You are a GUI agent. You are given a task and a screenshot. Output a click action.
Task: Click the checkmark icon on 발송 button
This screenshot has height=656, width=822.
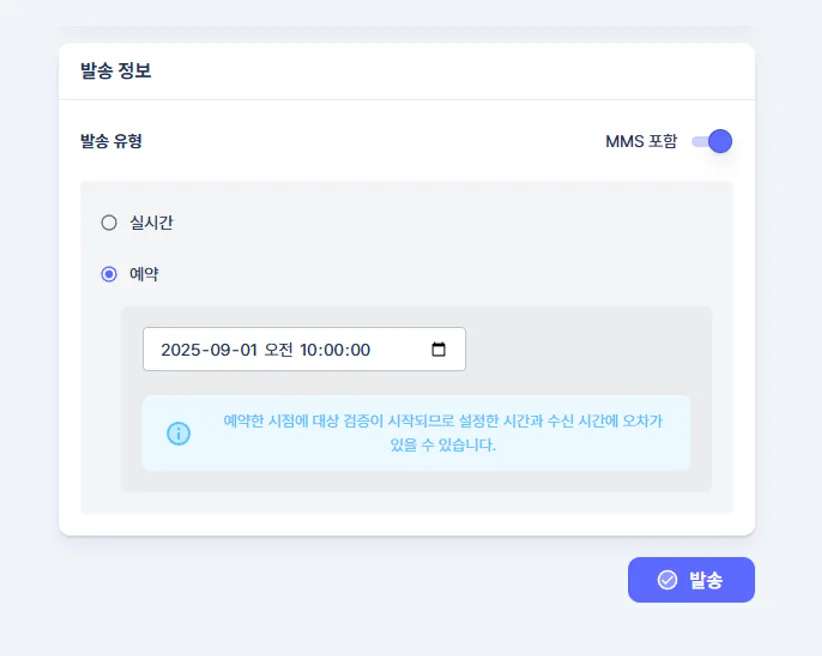(x=667, y=580)
